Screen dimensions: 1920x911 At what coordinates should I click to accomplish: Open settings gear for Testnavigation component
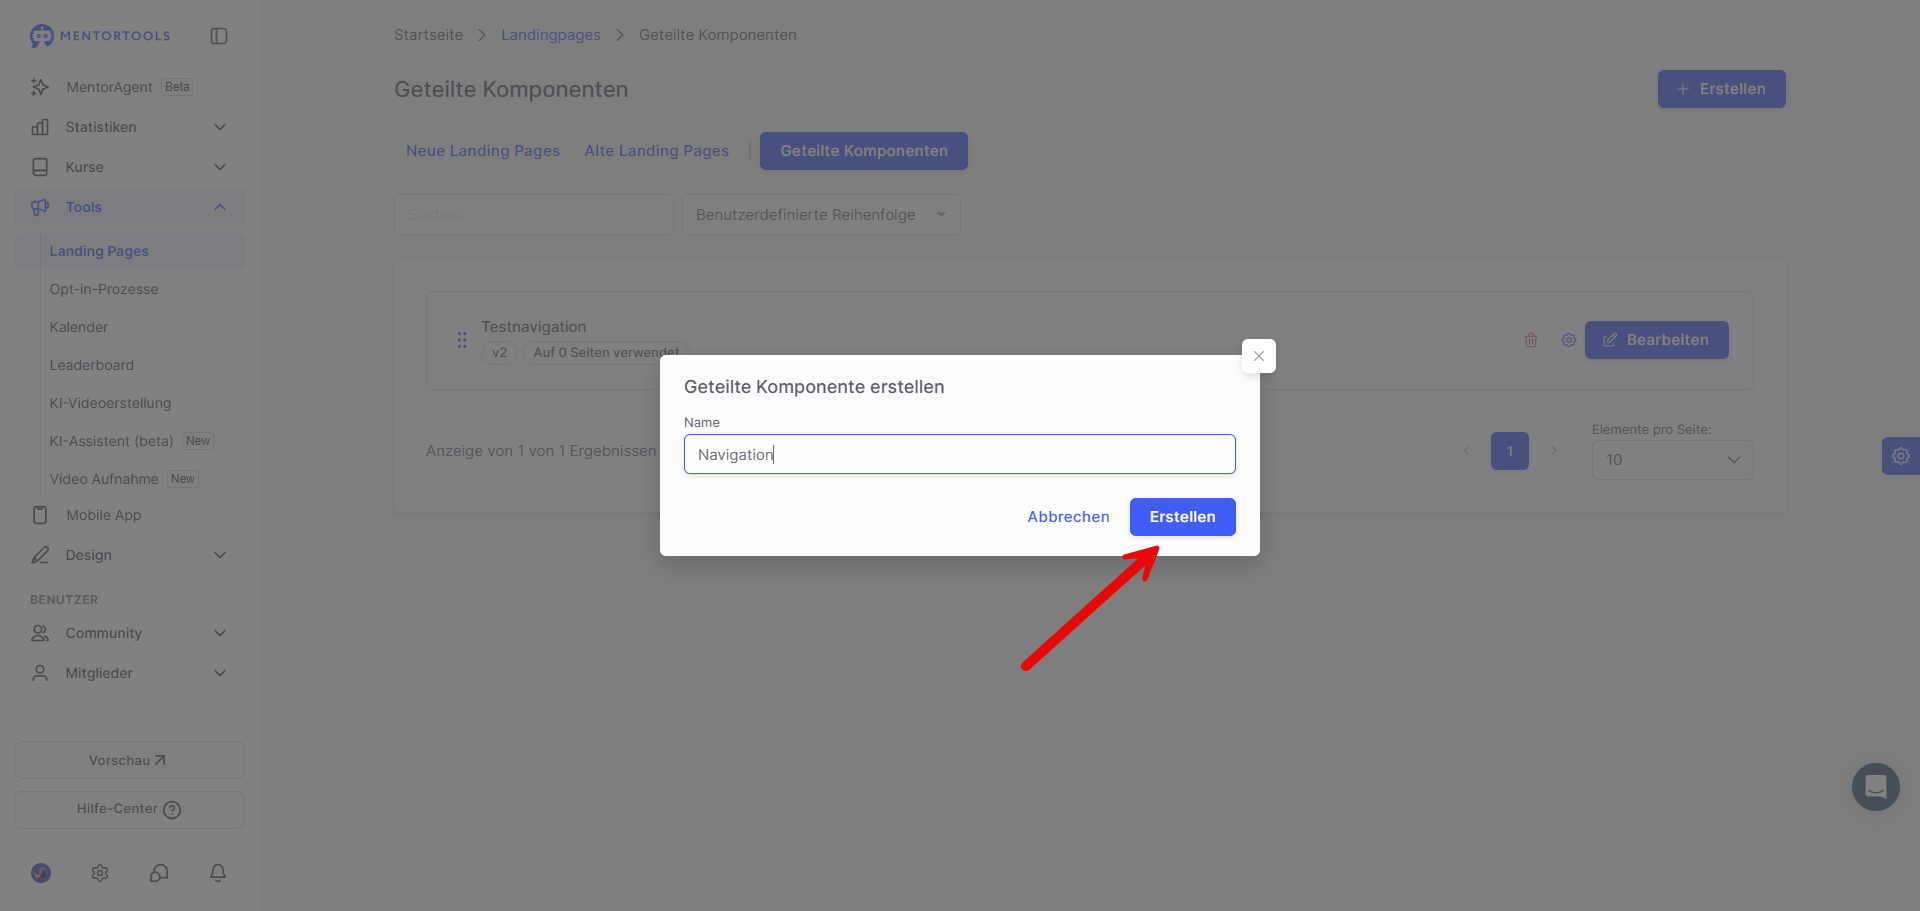[1568, 340]
